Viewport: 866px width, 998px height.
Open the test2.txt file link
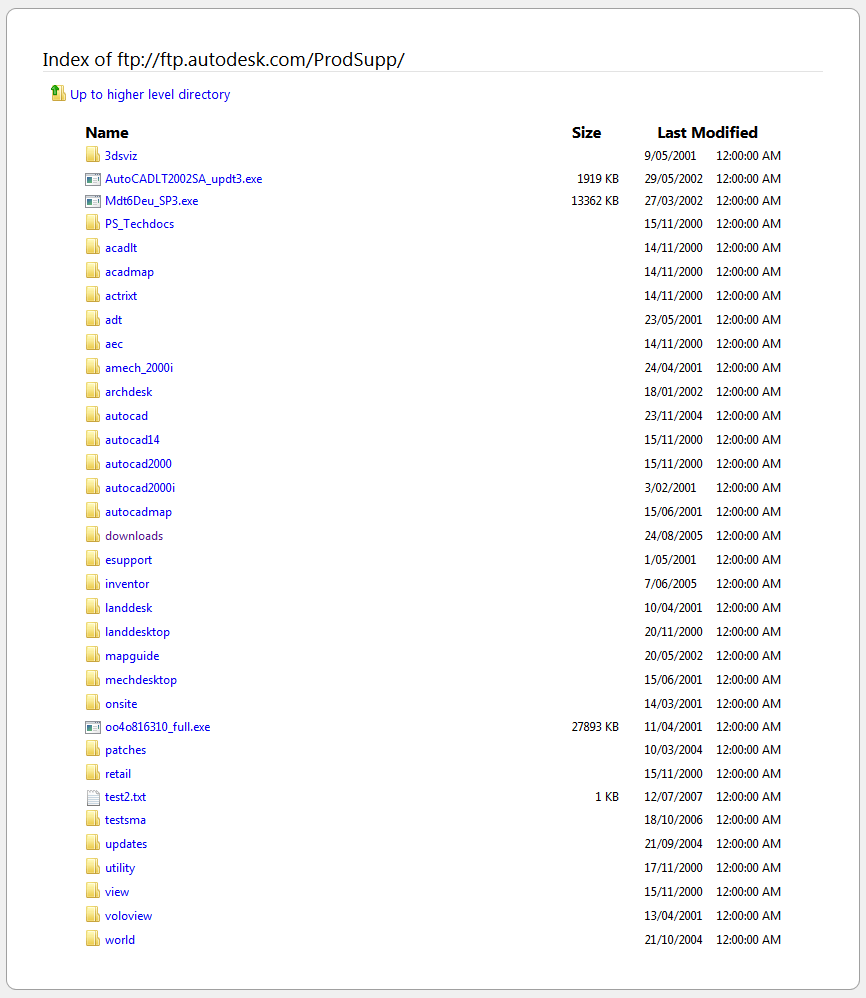125,797
